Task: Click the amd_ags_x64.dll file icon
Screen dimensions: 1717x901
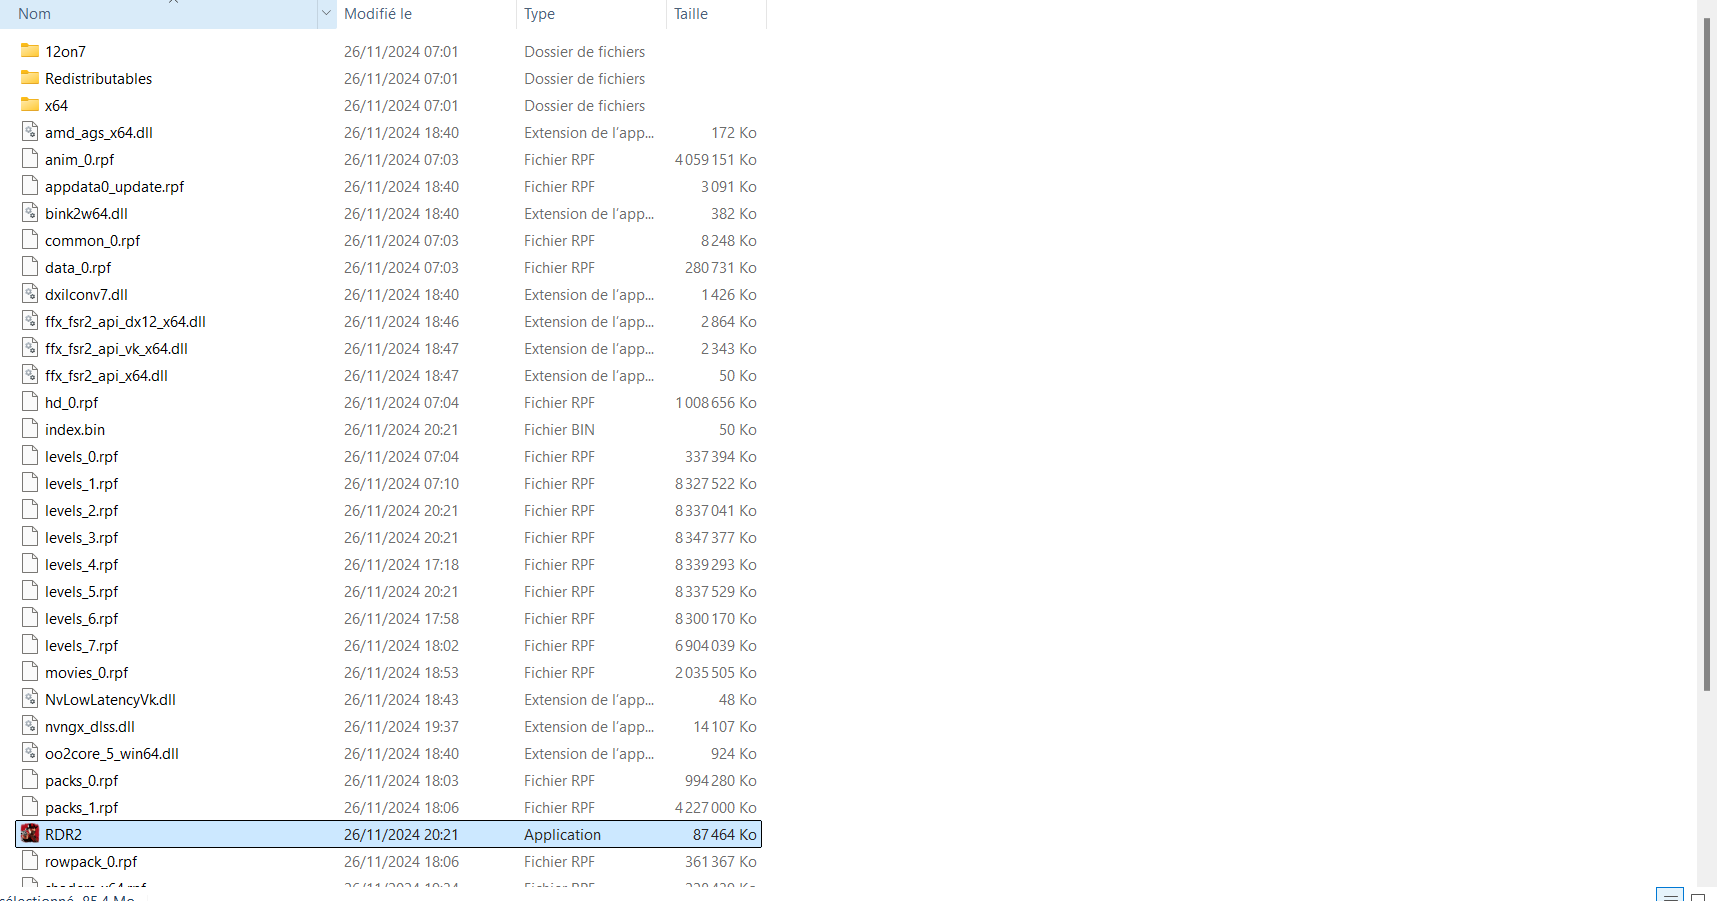Action: point(30,132)
